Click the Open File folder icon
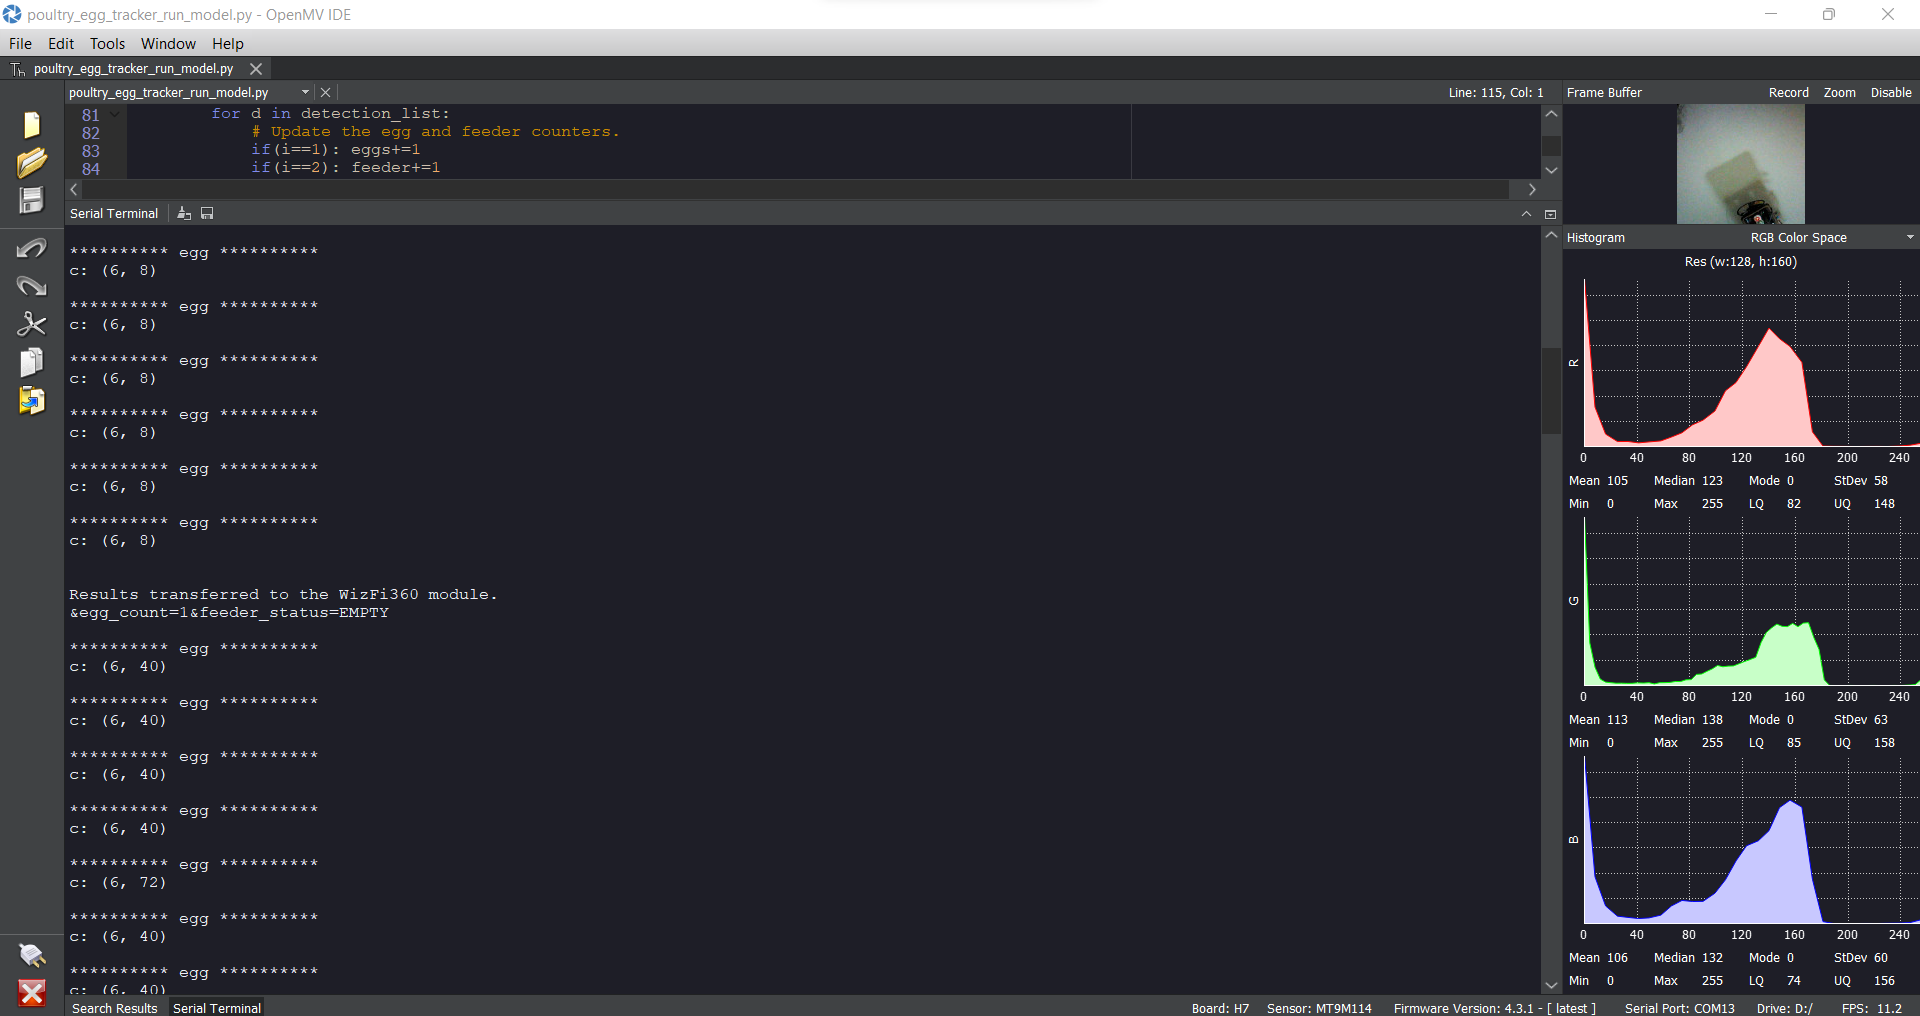 tap(32, 163)
